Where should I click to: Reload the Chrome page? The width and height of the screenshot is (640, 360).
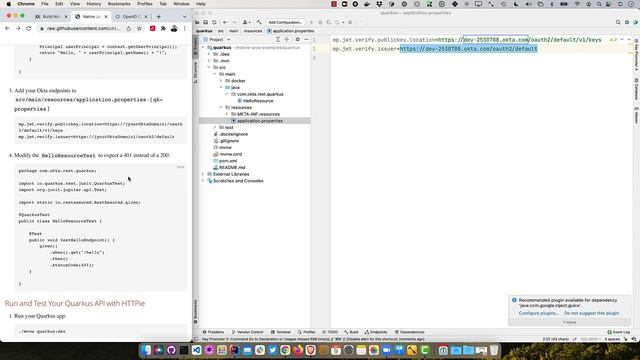point(29,29)
